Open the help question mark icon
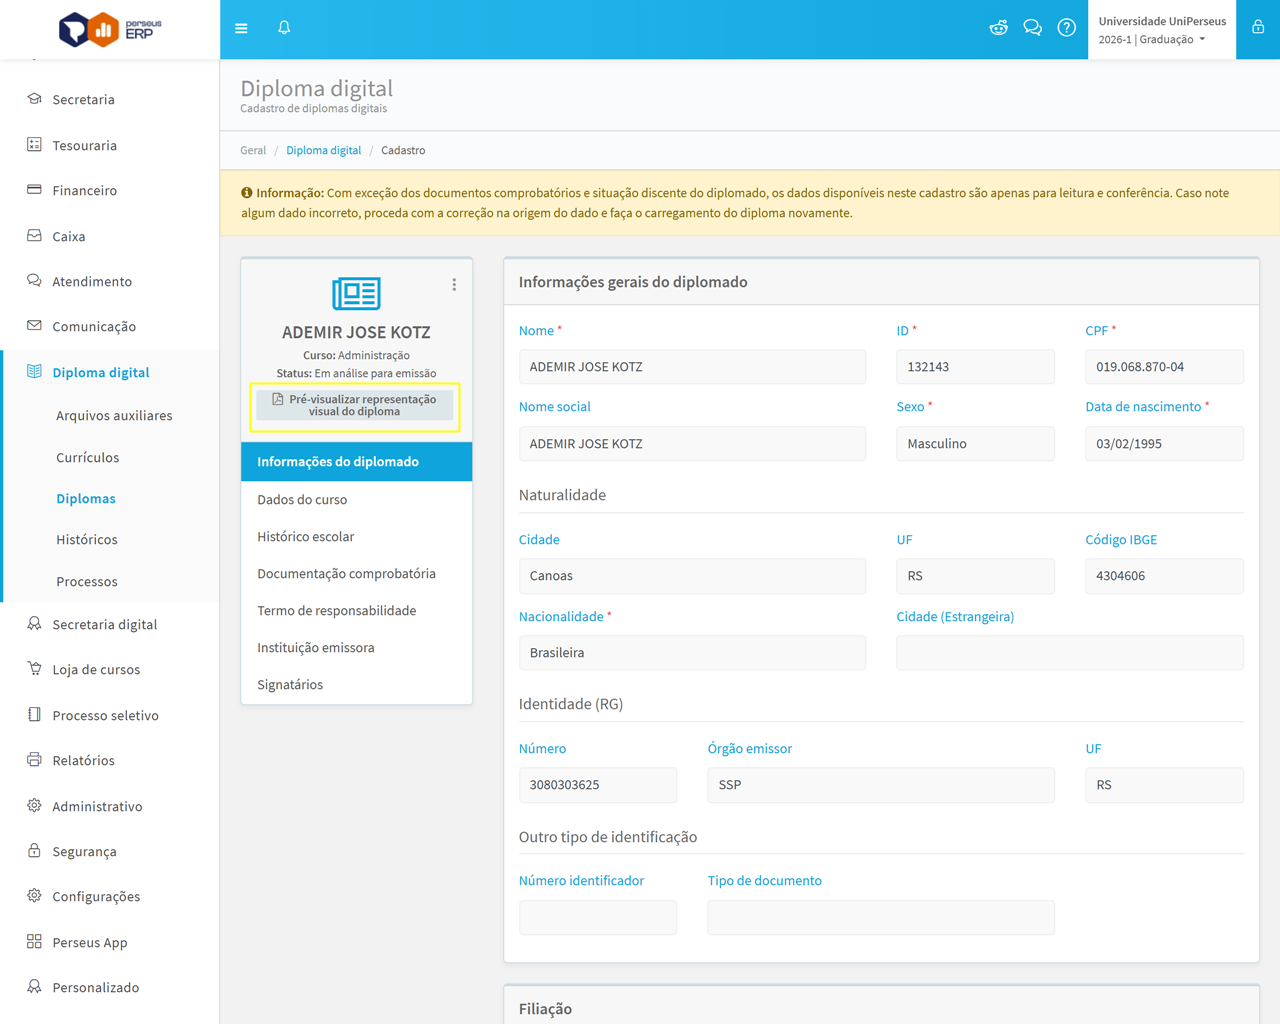The image size is (1280, 1024). (1066, 28)
